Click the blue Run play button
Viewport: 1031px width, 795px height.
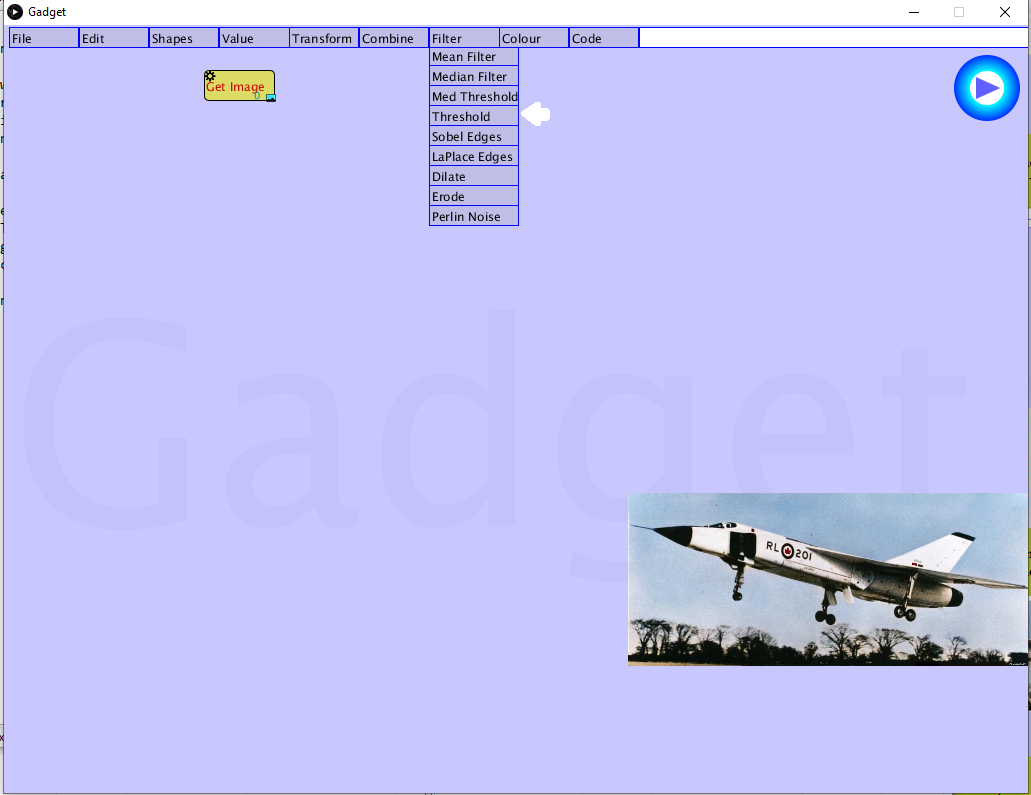tap(986, 88)
